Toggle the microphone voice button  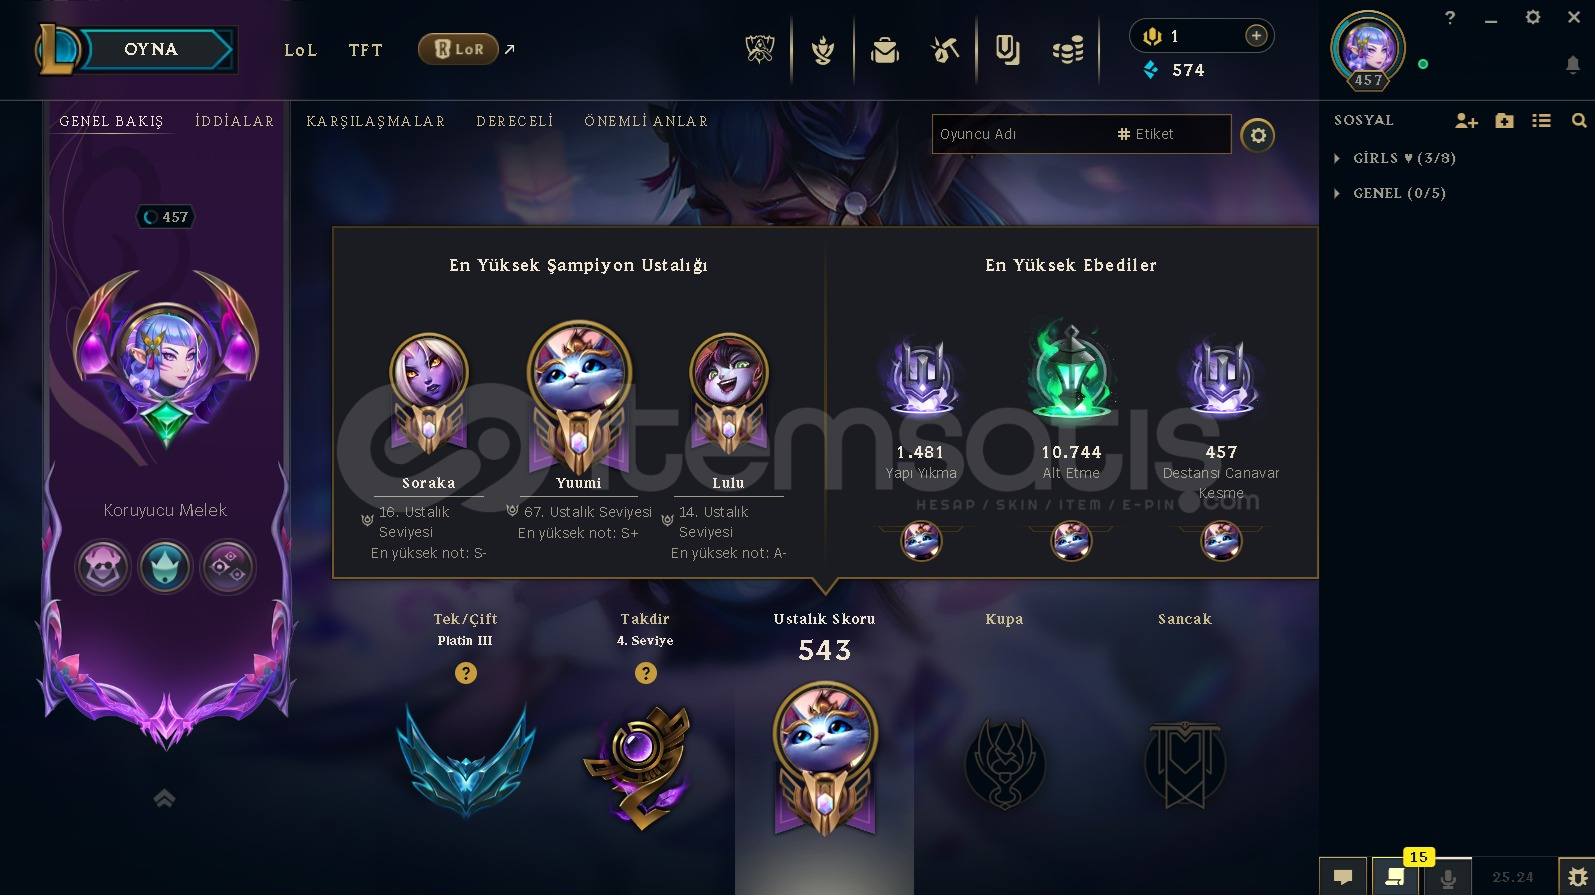click(1447, 877)
